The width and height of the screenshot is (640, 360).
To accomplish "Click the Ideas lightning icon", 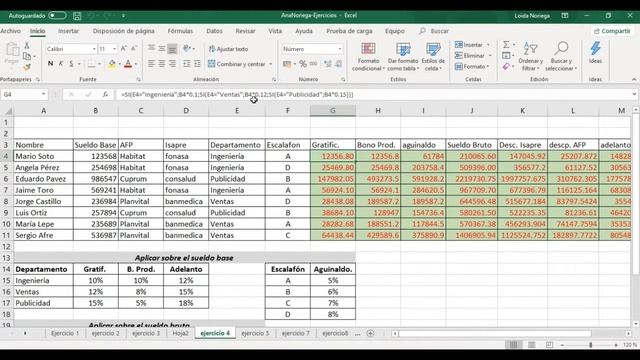I will coord(596,49).
